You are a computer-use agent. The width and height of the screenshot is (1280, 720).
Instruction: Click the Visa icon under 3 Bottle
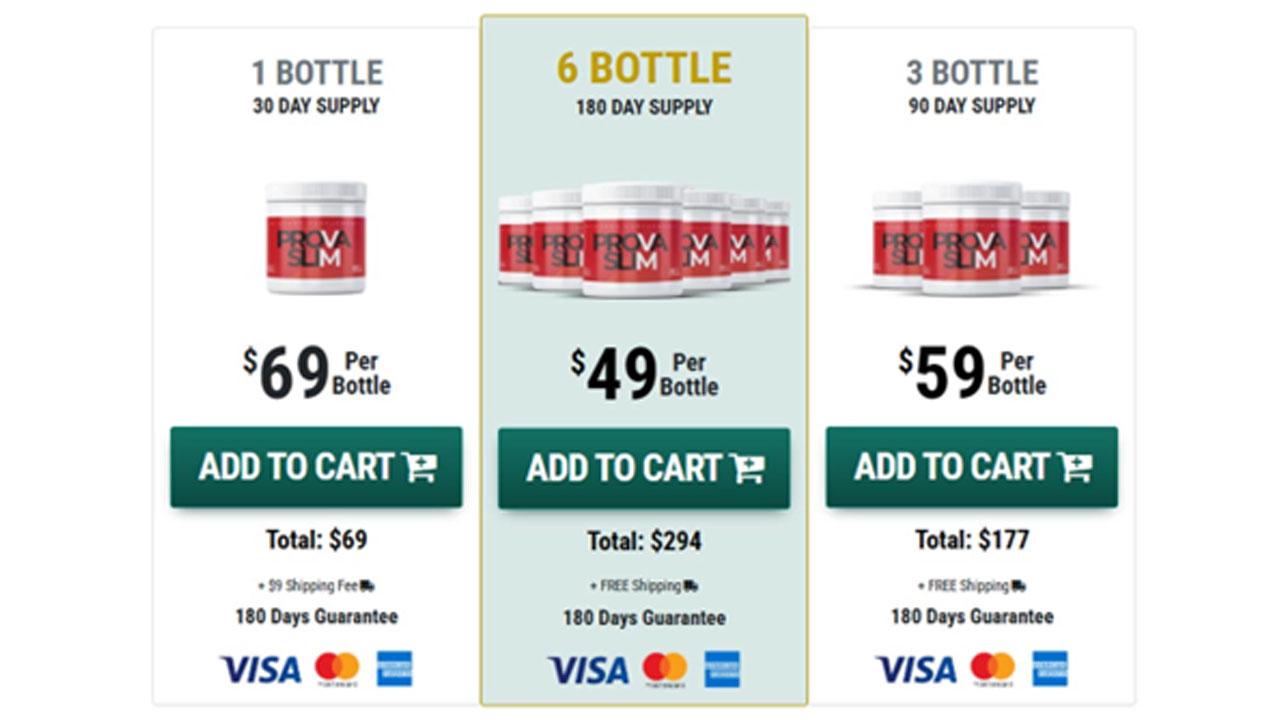[x=916, y=669]
